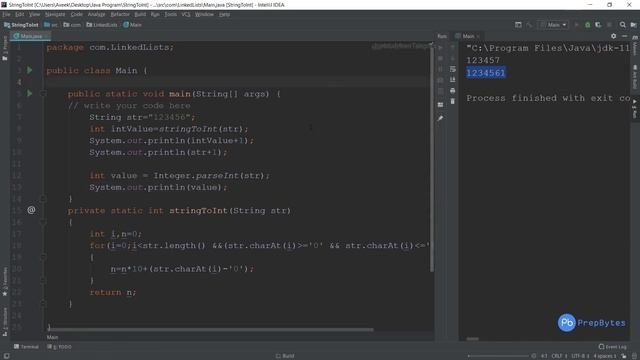The width and height of the screenshot is (640, 360).
Task: Toggle tool window bars icon bottom-left
Action: (6, 356)
